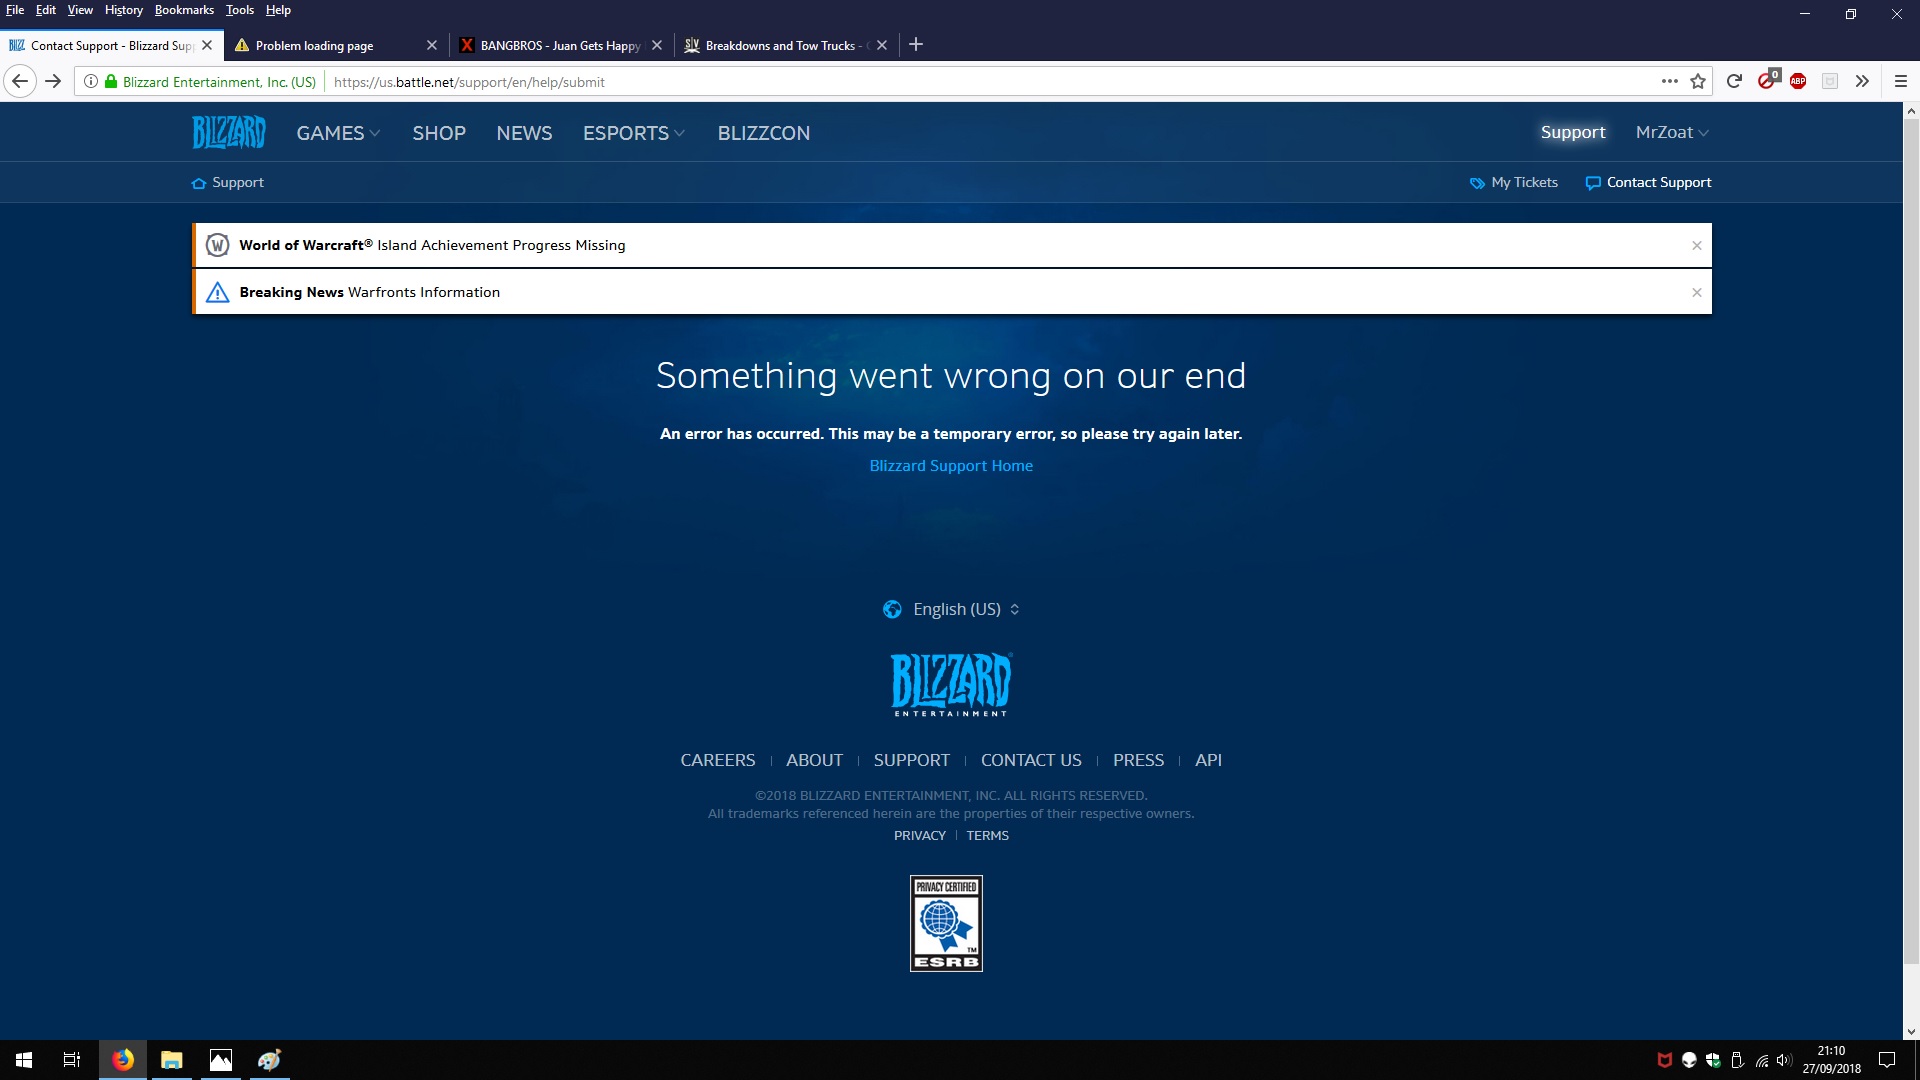
Task: Click the Blizzard logo in the header
Action: coord(229,132)
